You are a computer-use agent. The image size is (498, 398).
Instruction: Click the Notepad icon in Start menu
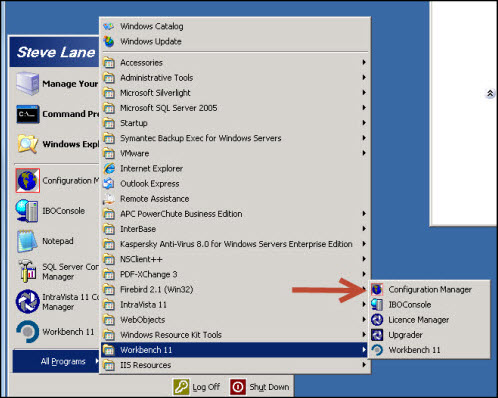click(x=27, y=241)
